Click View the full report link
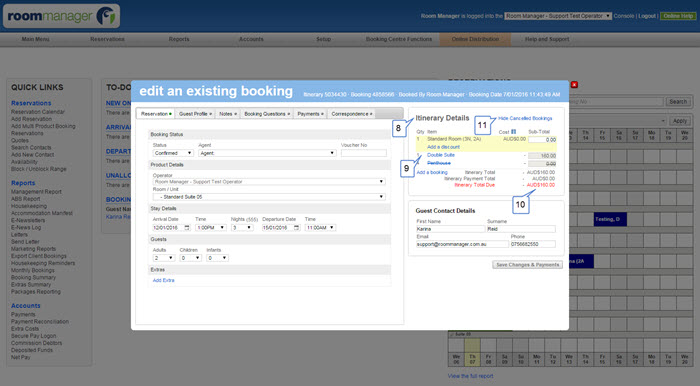Viewport: 700px width, 386px height. point(471,376)
